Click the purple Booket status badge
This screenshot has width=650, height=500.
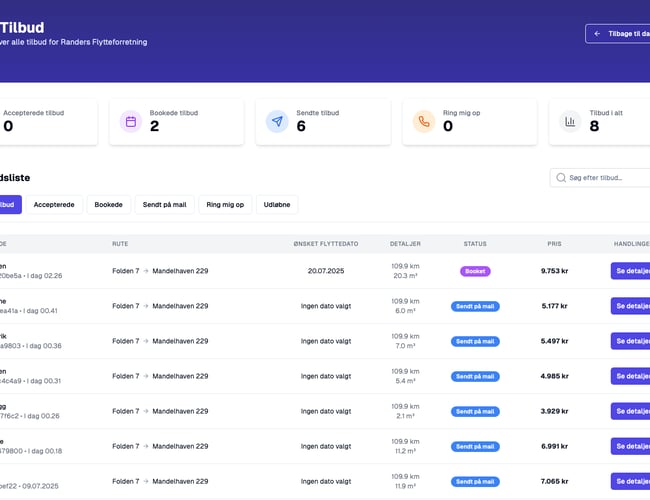click(475, 271)
